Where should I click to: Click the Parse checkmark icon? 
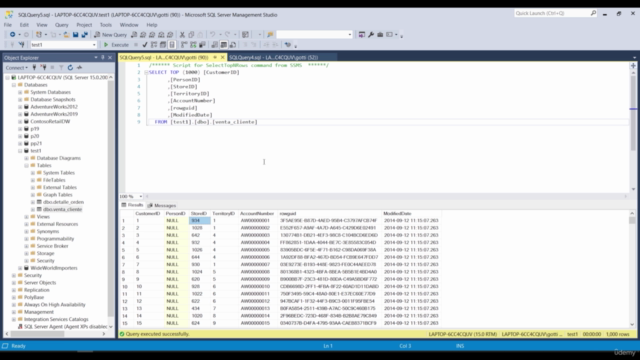click(144, 45)
